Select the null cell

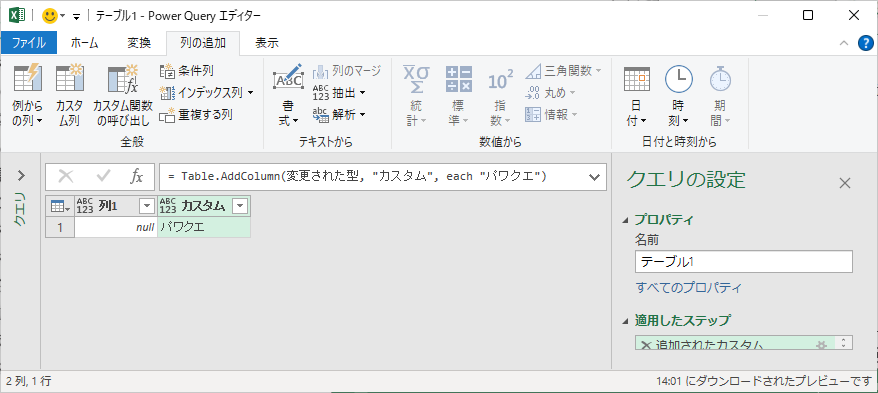click(116, 227)
